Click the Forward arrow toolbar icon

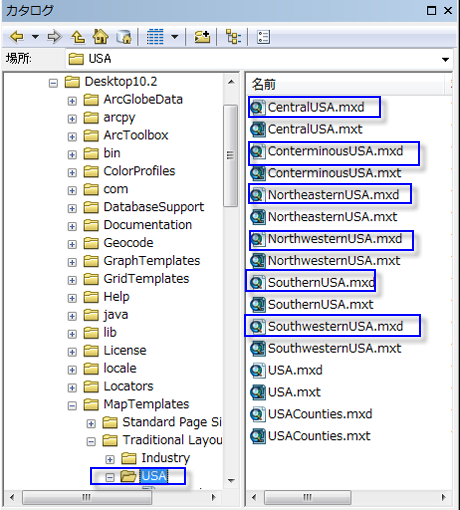54,37
